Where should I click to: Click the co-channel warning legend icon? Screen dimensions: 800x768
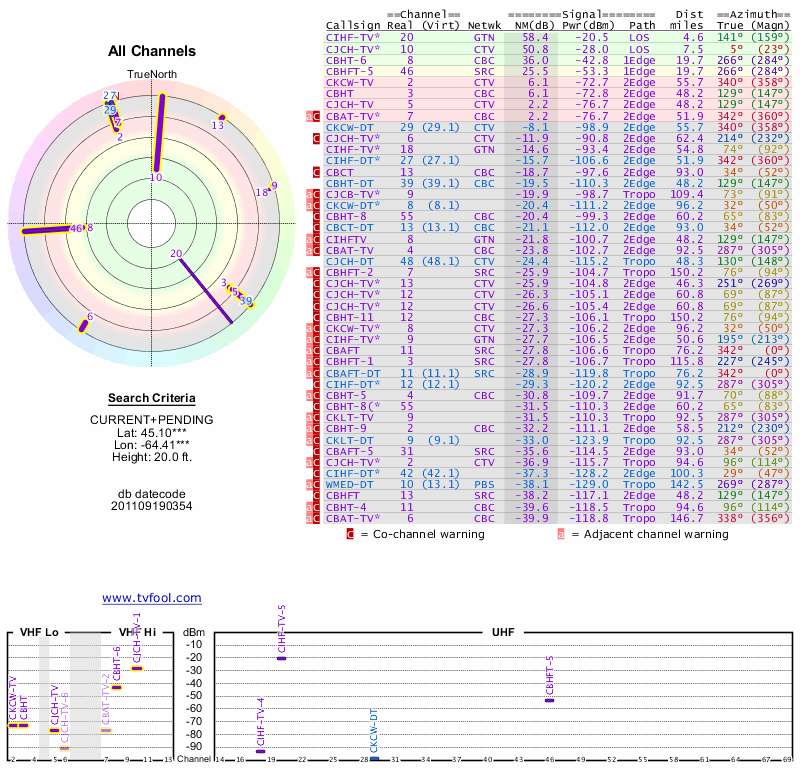[x=351, y=534]
